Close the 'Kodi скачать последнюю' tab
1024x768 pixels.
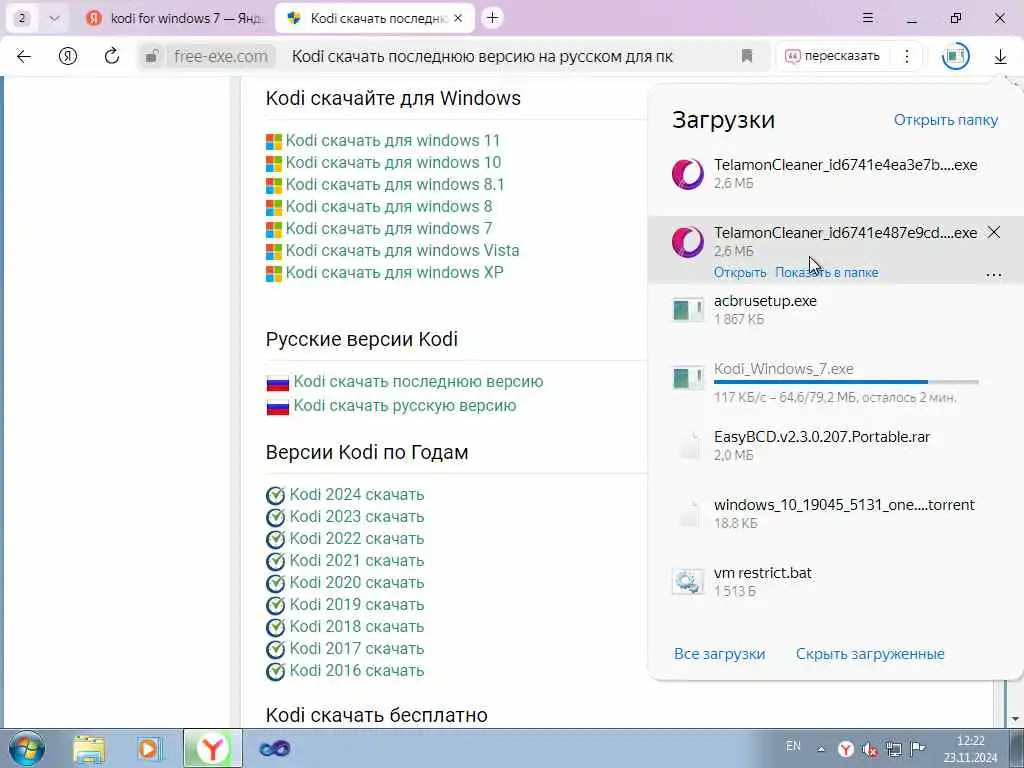click(x=458, y=18)
